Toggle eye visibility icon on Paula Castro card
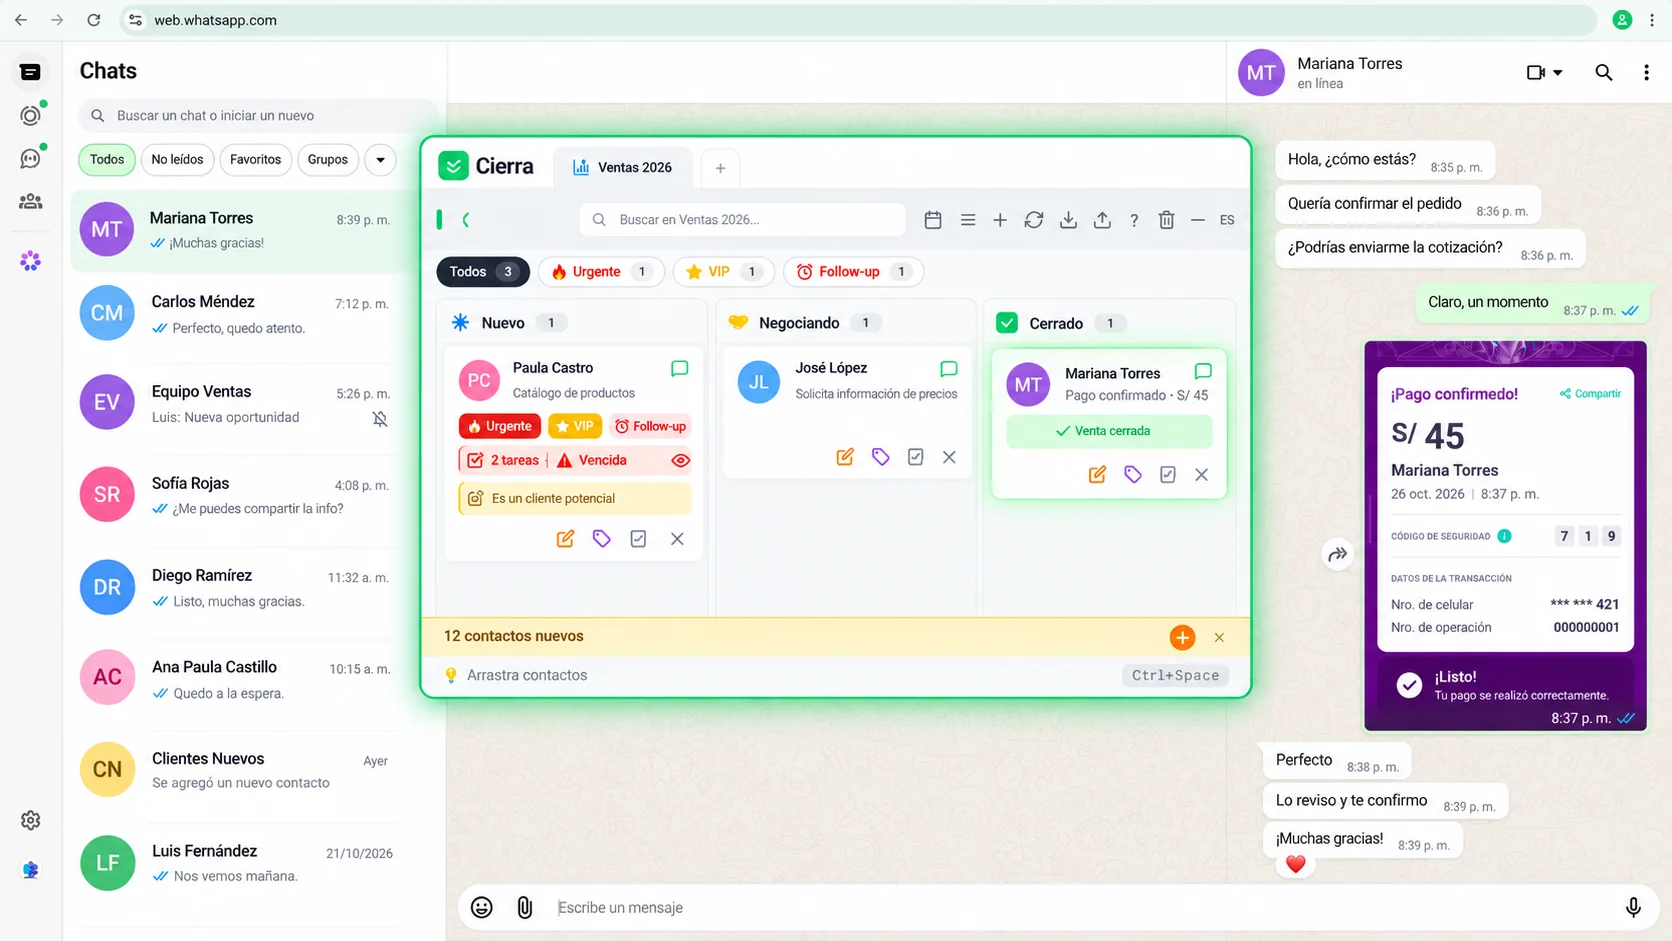Viewport: 1672px width, 941px height. [680, 461]
